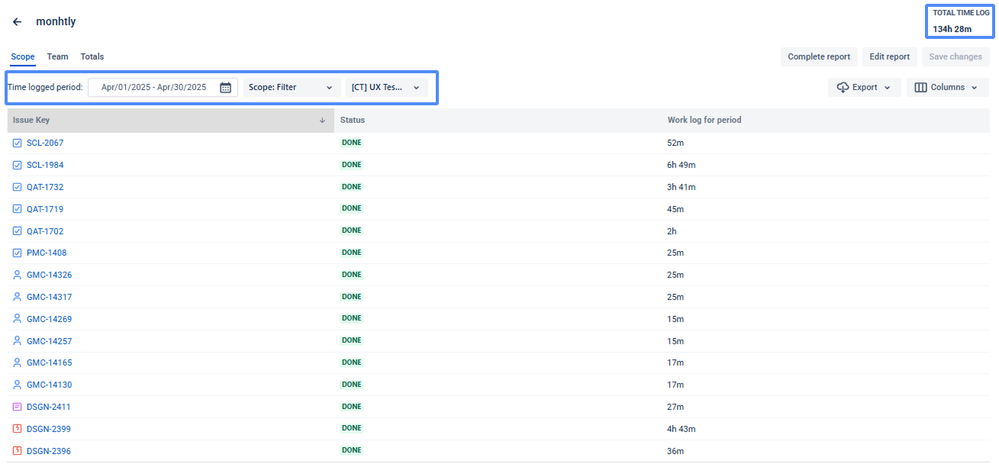999x464 pixels.
Task: Click the Save changes button
Action: (x=955, y=57)
